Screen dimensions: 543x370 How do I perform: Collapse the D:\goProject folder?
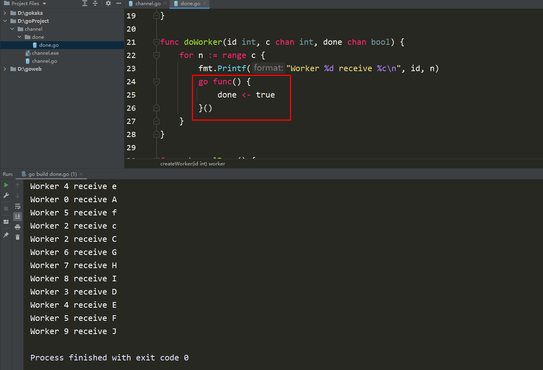[x=5, y=21]
